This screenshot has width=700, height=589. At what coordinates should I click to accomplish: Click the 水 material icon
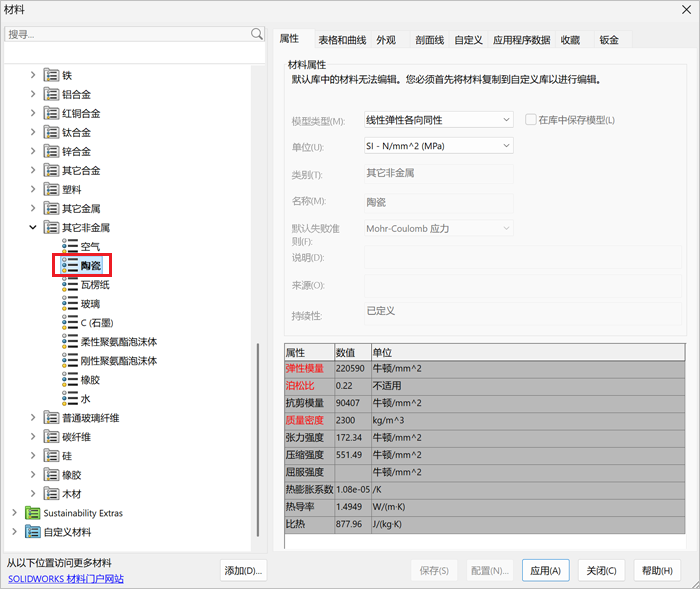pyautogui.click(x=70, y=398)
